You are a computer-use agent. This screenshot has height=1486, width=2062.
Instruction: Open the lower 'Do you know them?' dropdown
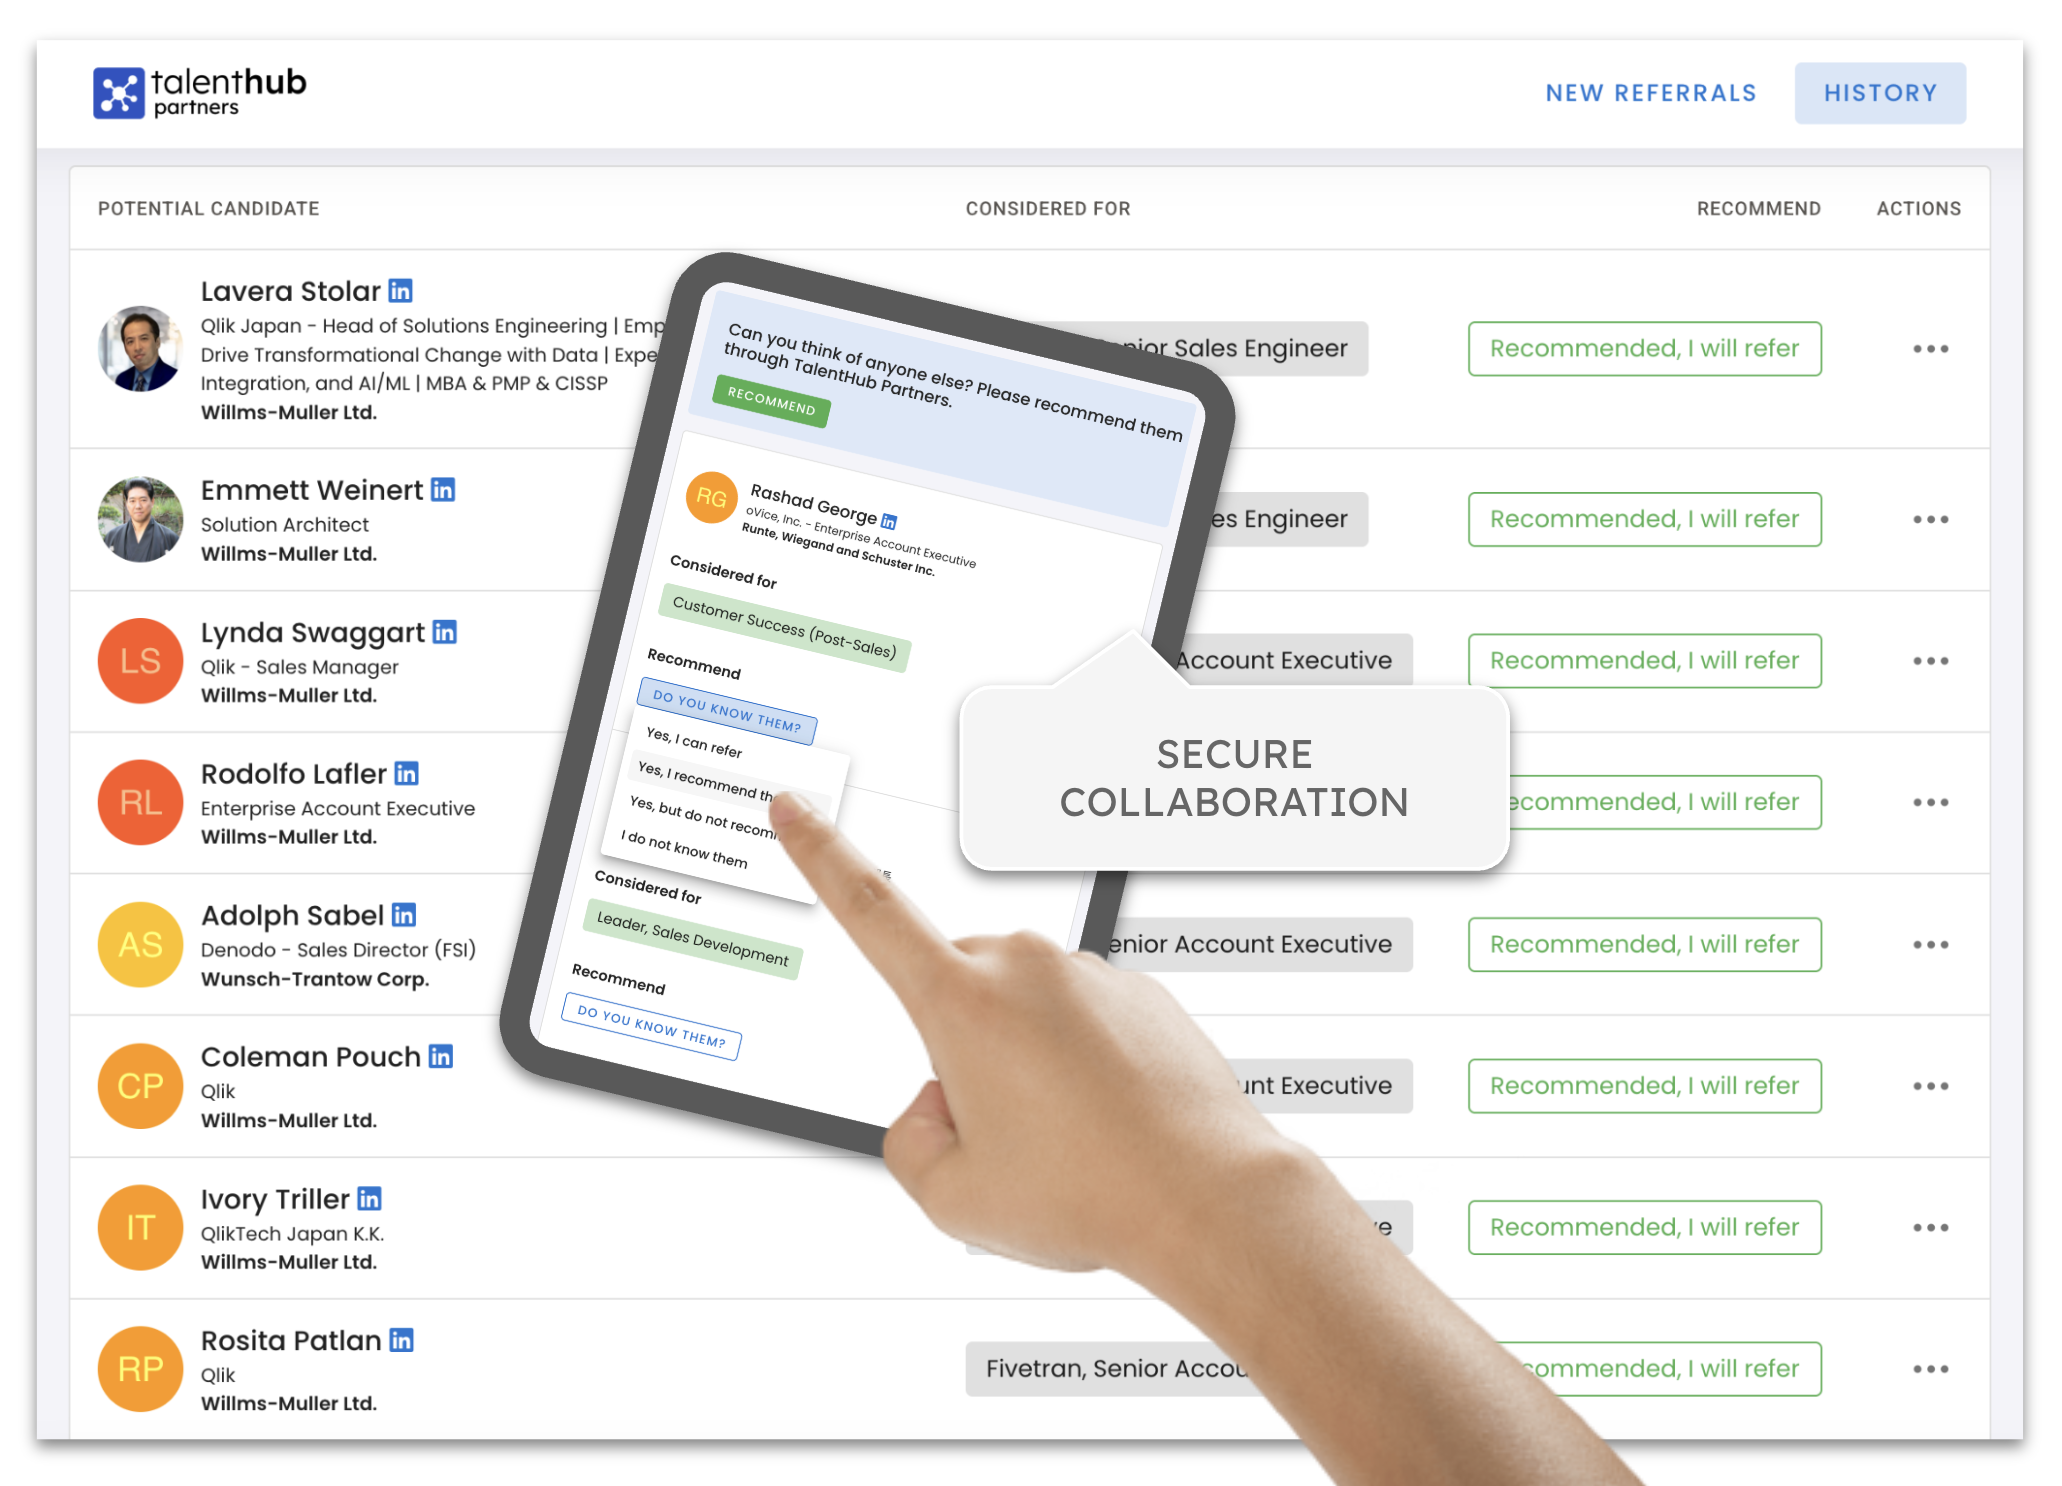[651, 1026]
